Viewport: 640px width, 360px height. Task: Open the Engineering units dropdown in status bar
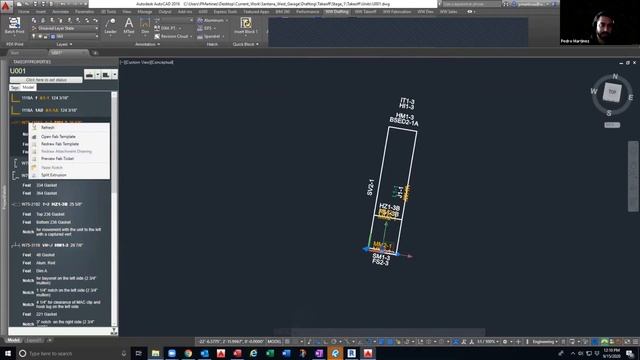point(545,341)
